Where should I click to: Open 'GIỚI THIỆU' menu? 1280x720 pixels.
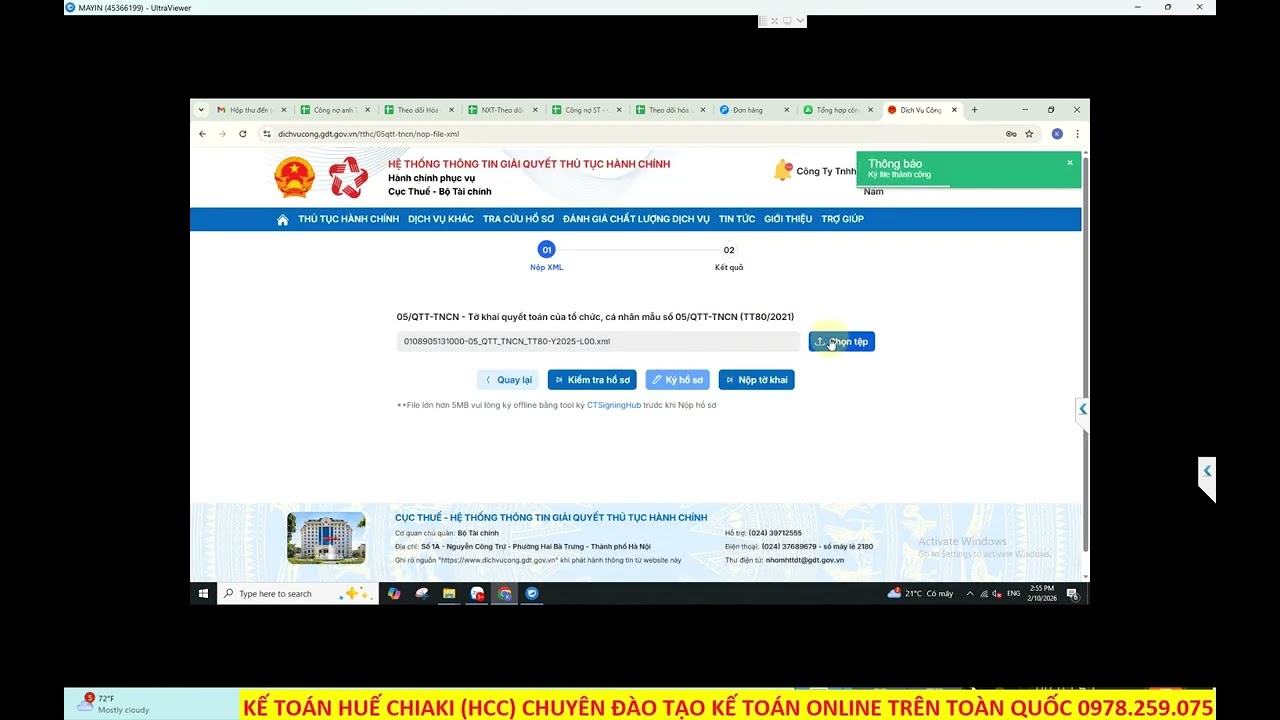[788, 219]
